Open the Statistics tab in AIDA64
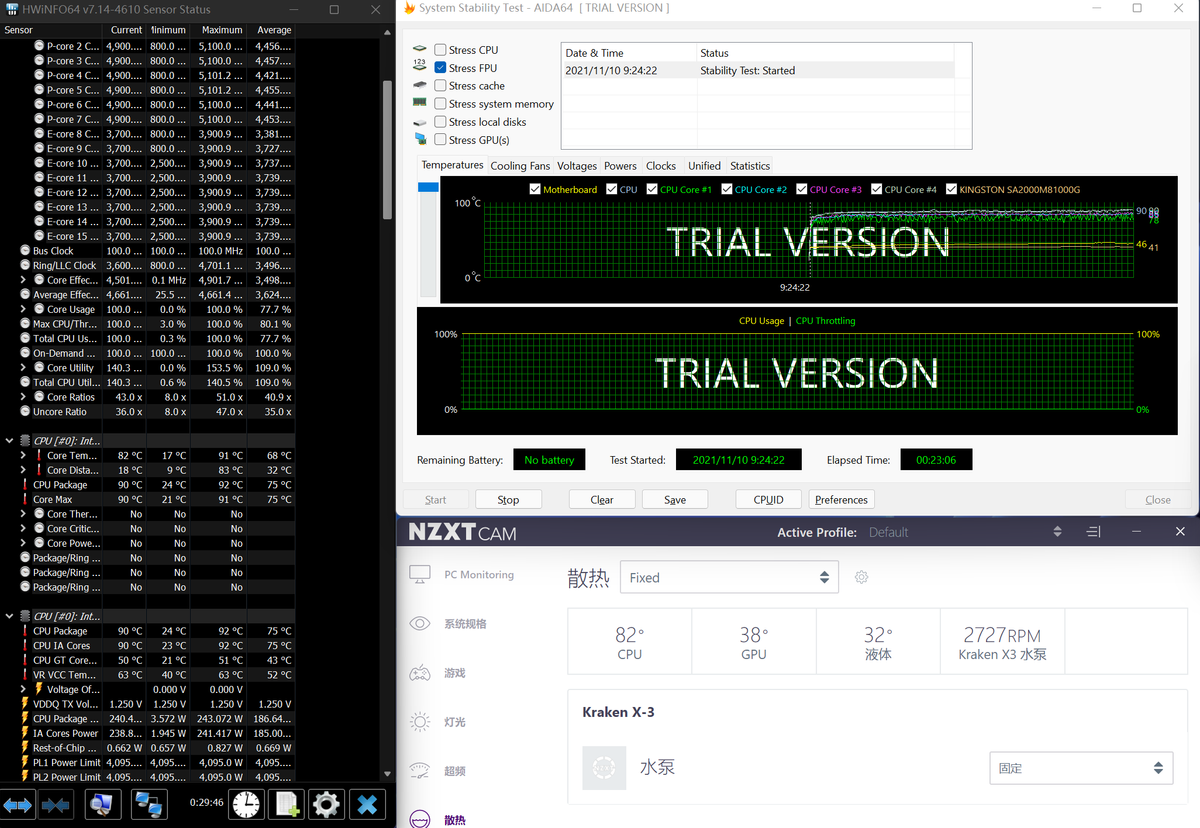This screenshot has height=828, width=1200. click(x=750, y=166)
